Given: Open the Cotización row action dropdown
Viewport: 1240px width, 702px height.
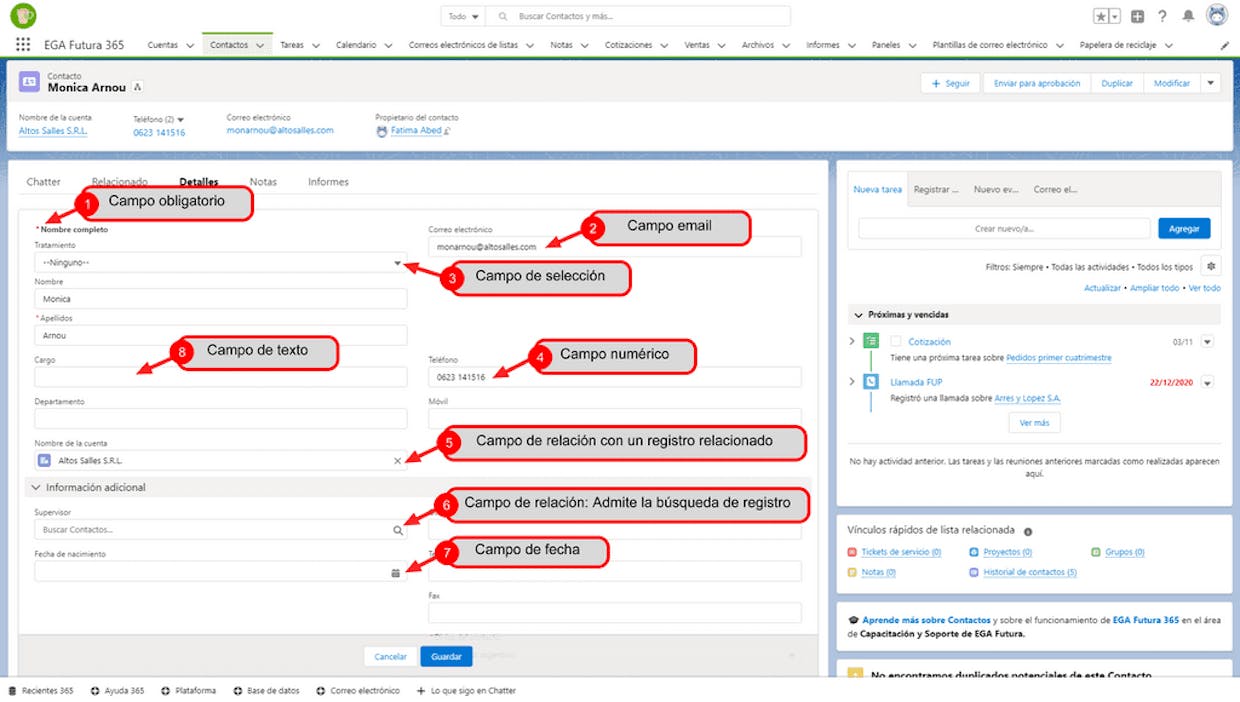Looking at the screenshot, I should (1207, 342).
